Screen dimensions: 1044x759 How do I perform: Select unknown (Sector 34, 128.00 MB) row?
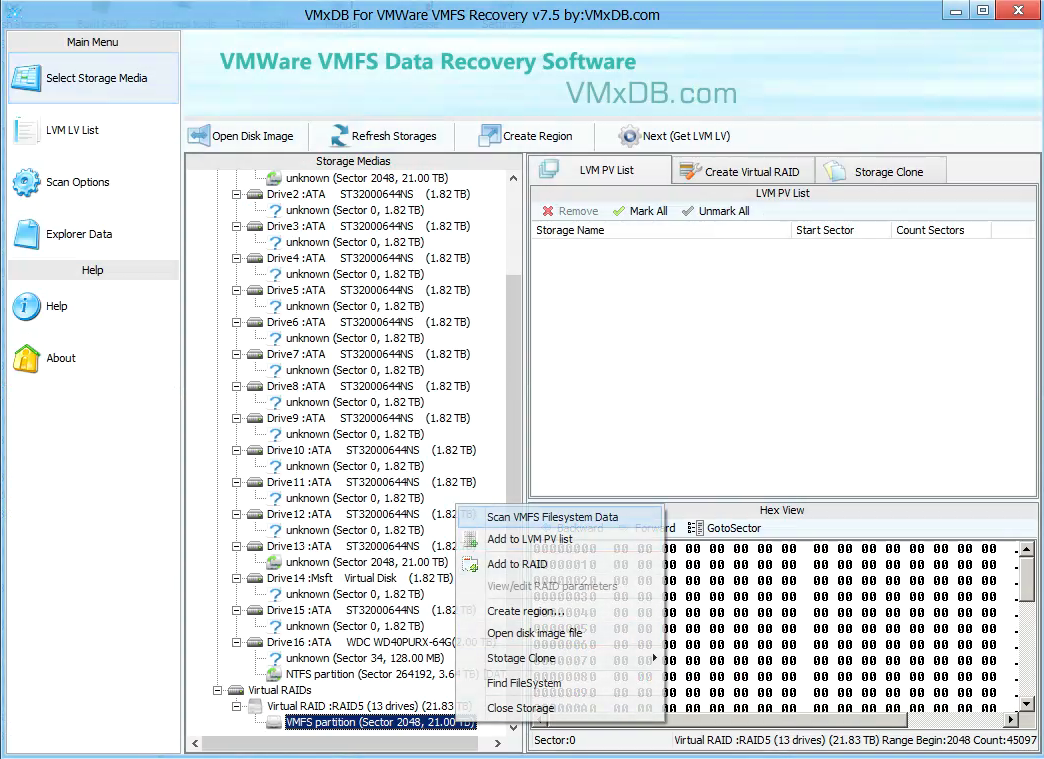click(x=365, y=658)
